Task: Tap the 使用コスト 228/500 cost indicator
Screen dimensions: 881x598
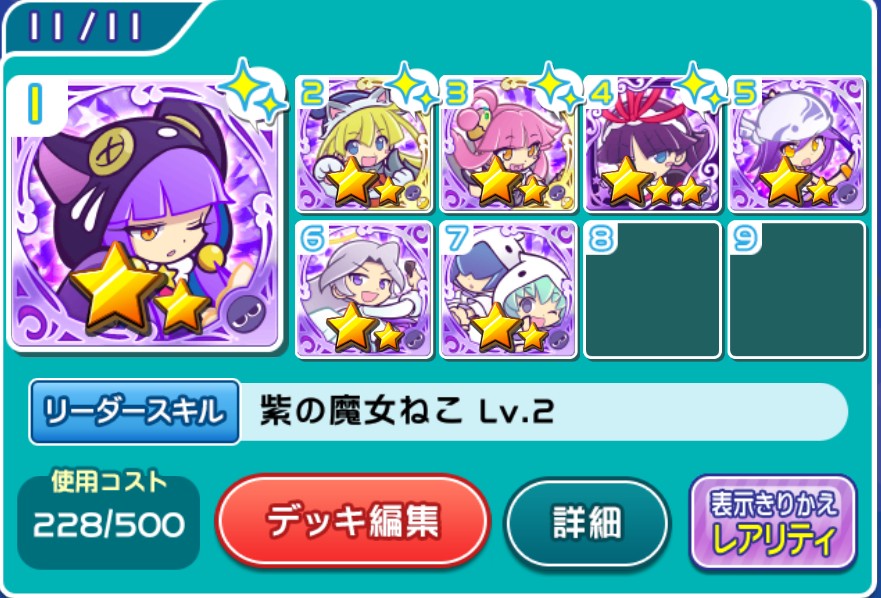Action: 108,519
